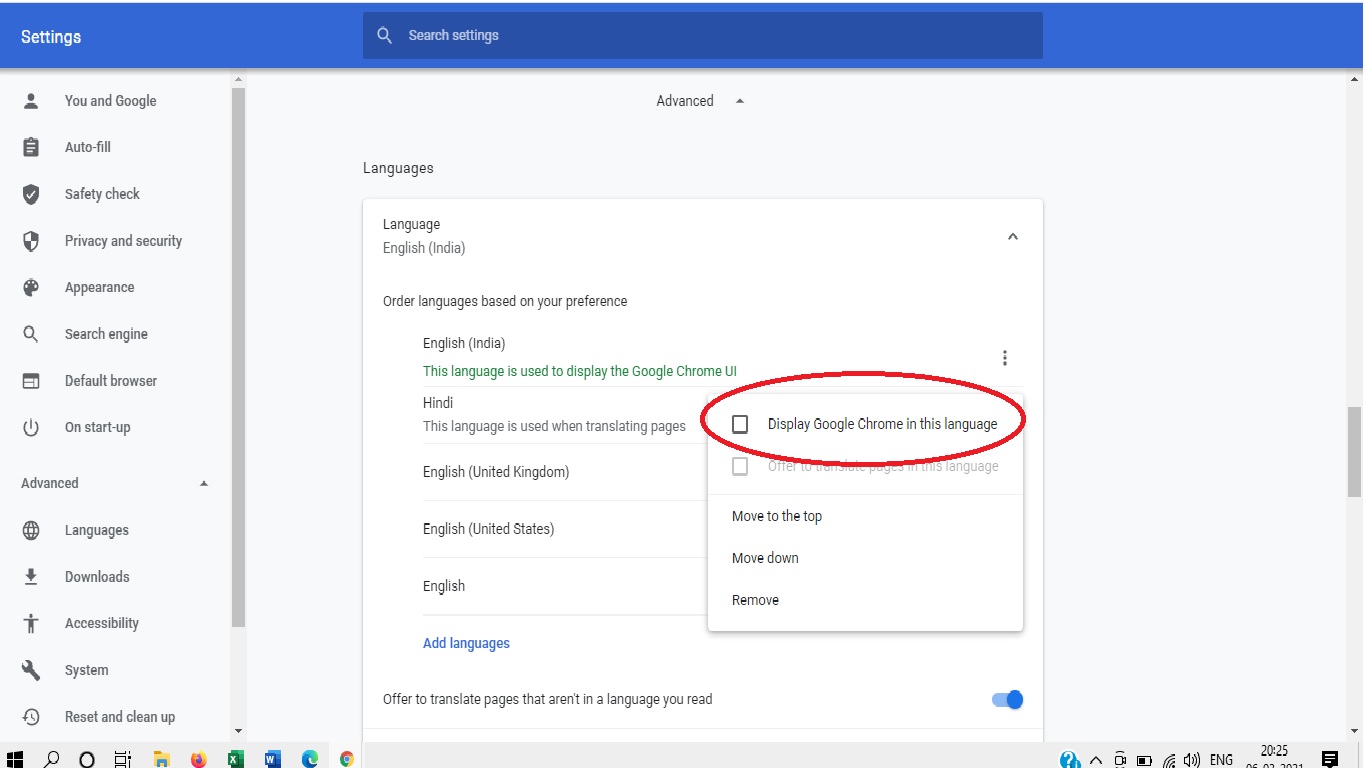
Task: Open three-dot menu for English (India)
Action: pos(1005,358)
